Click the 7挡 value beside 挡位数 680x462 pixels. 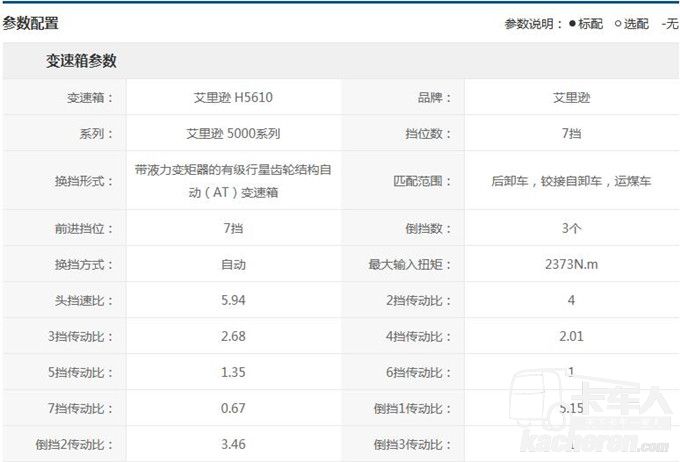point(571,133)
